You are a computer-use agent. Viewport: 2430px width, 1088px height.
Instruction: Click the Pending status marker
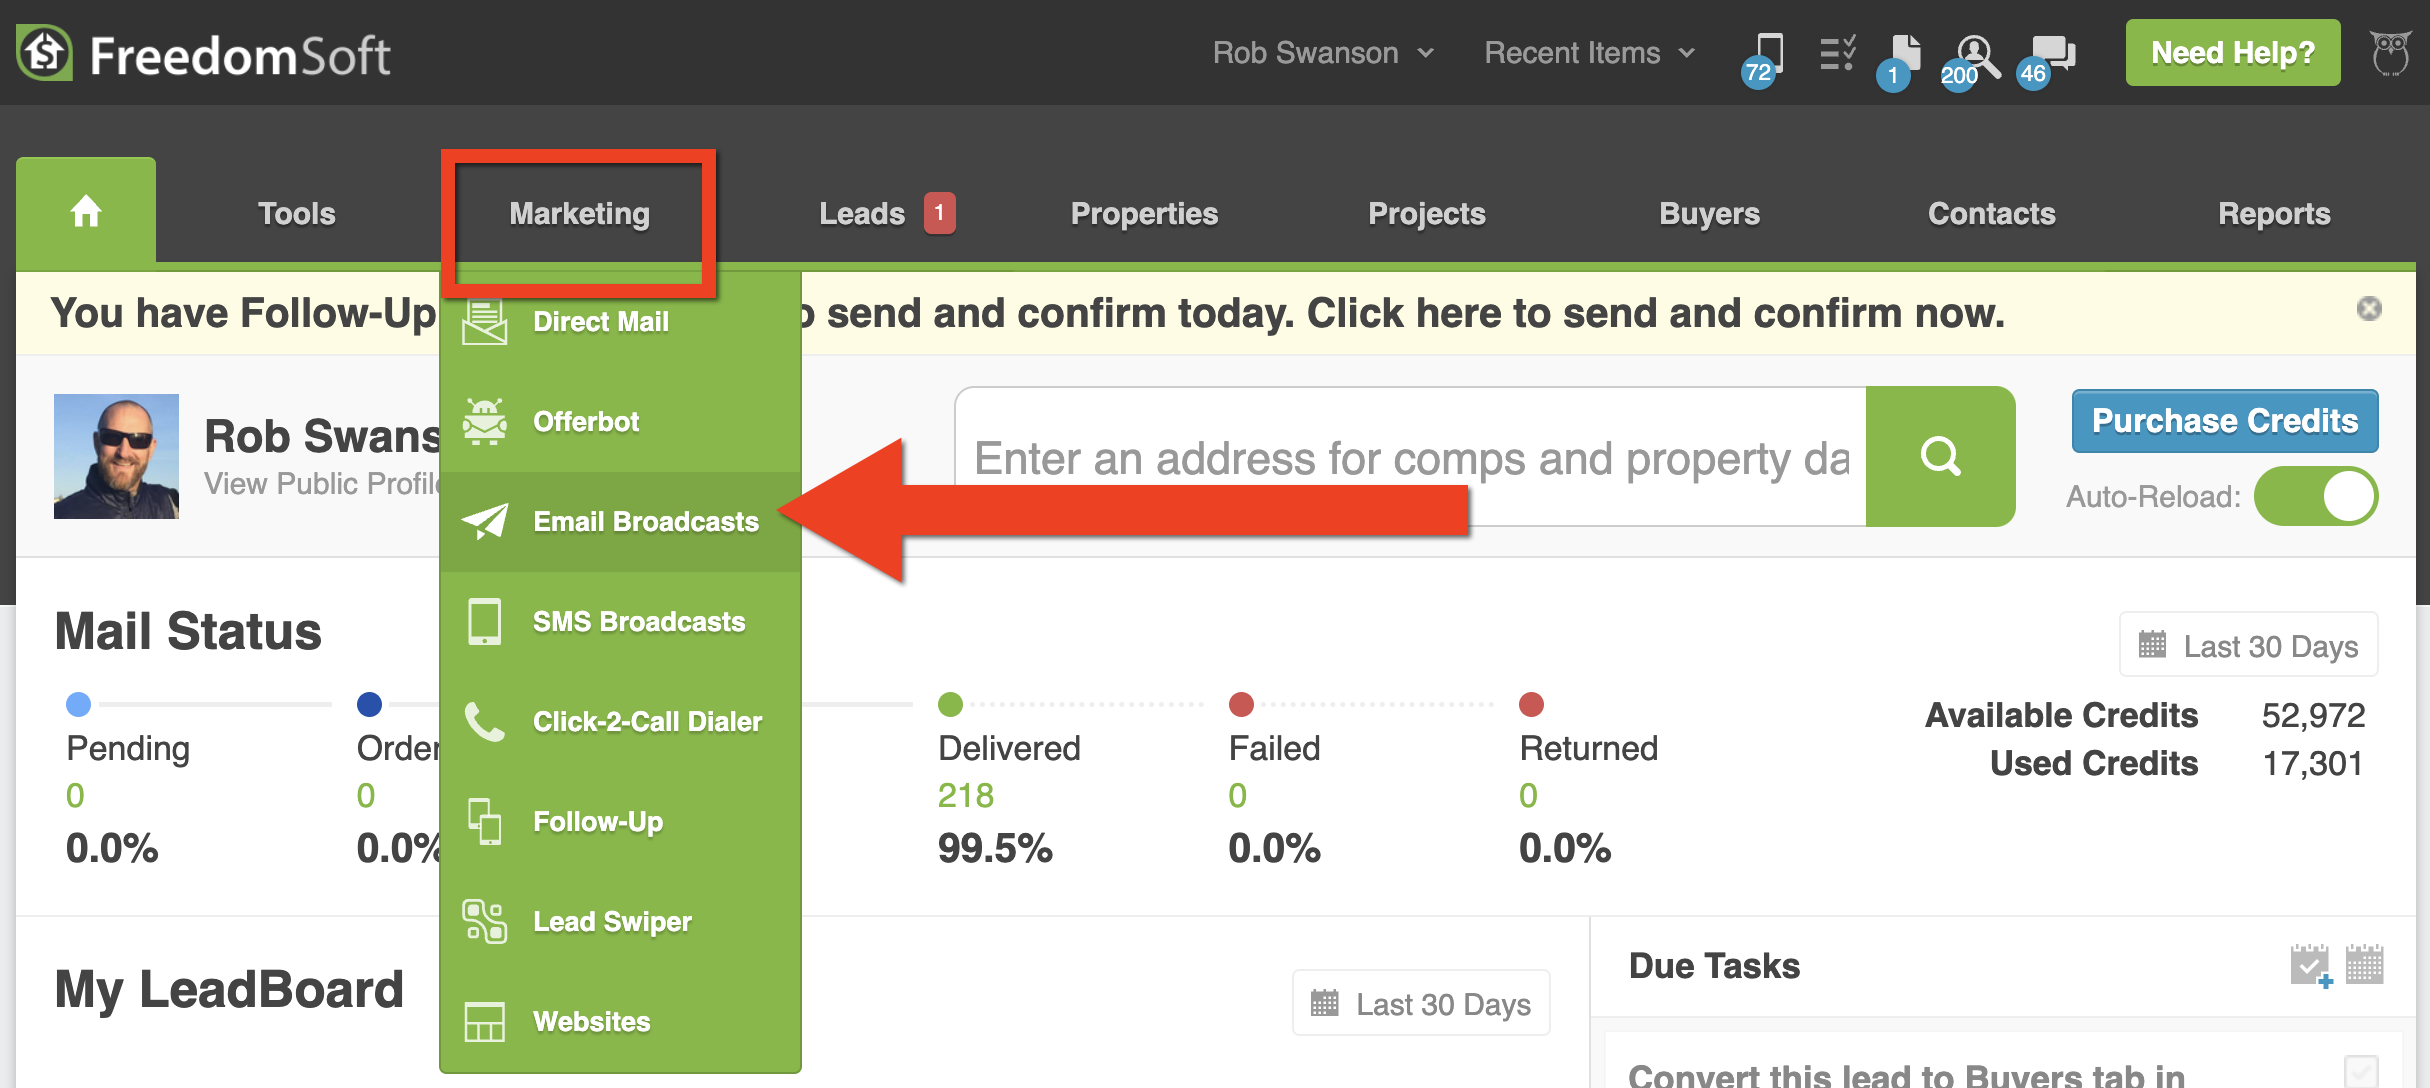point(78,704)
